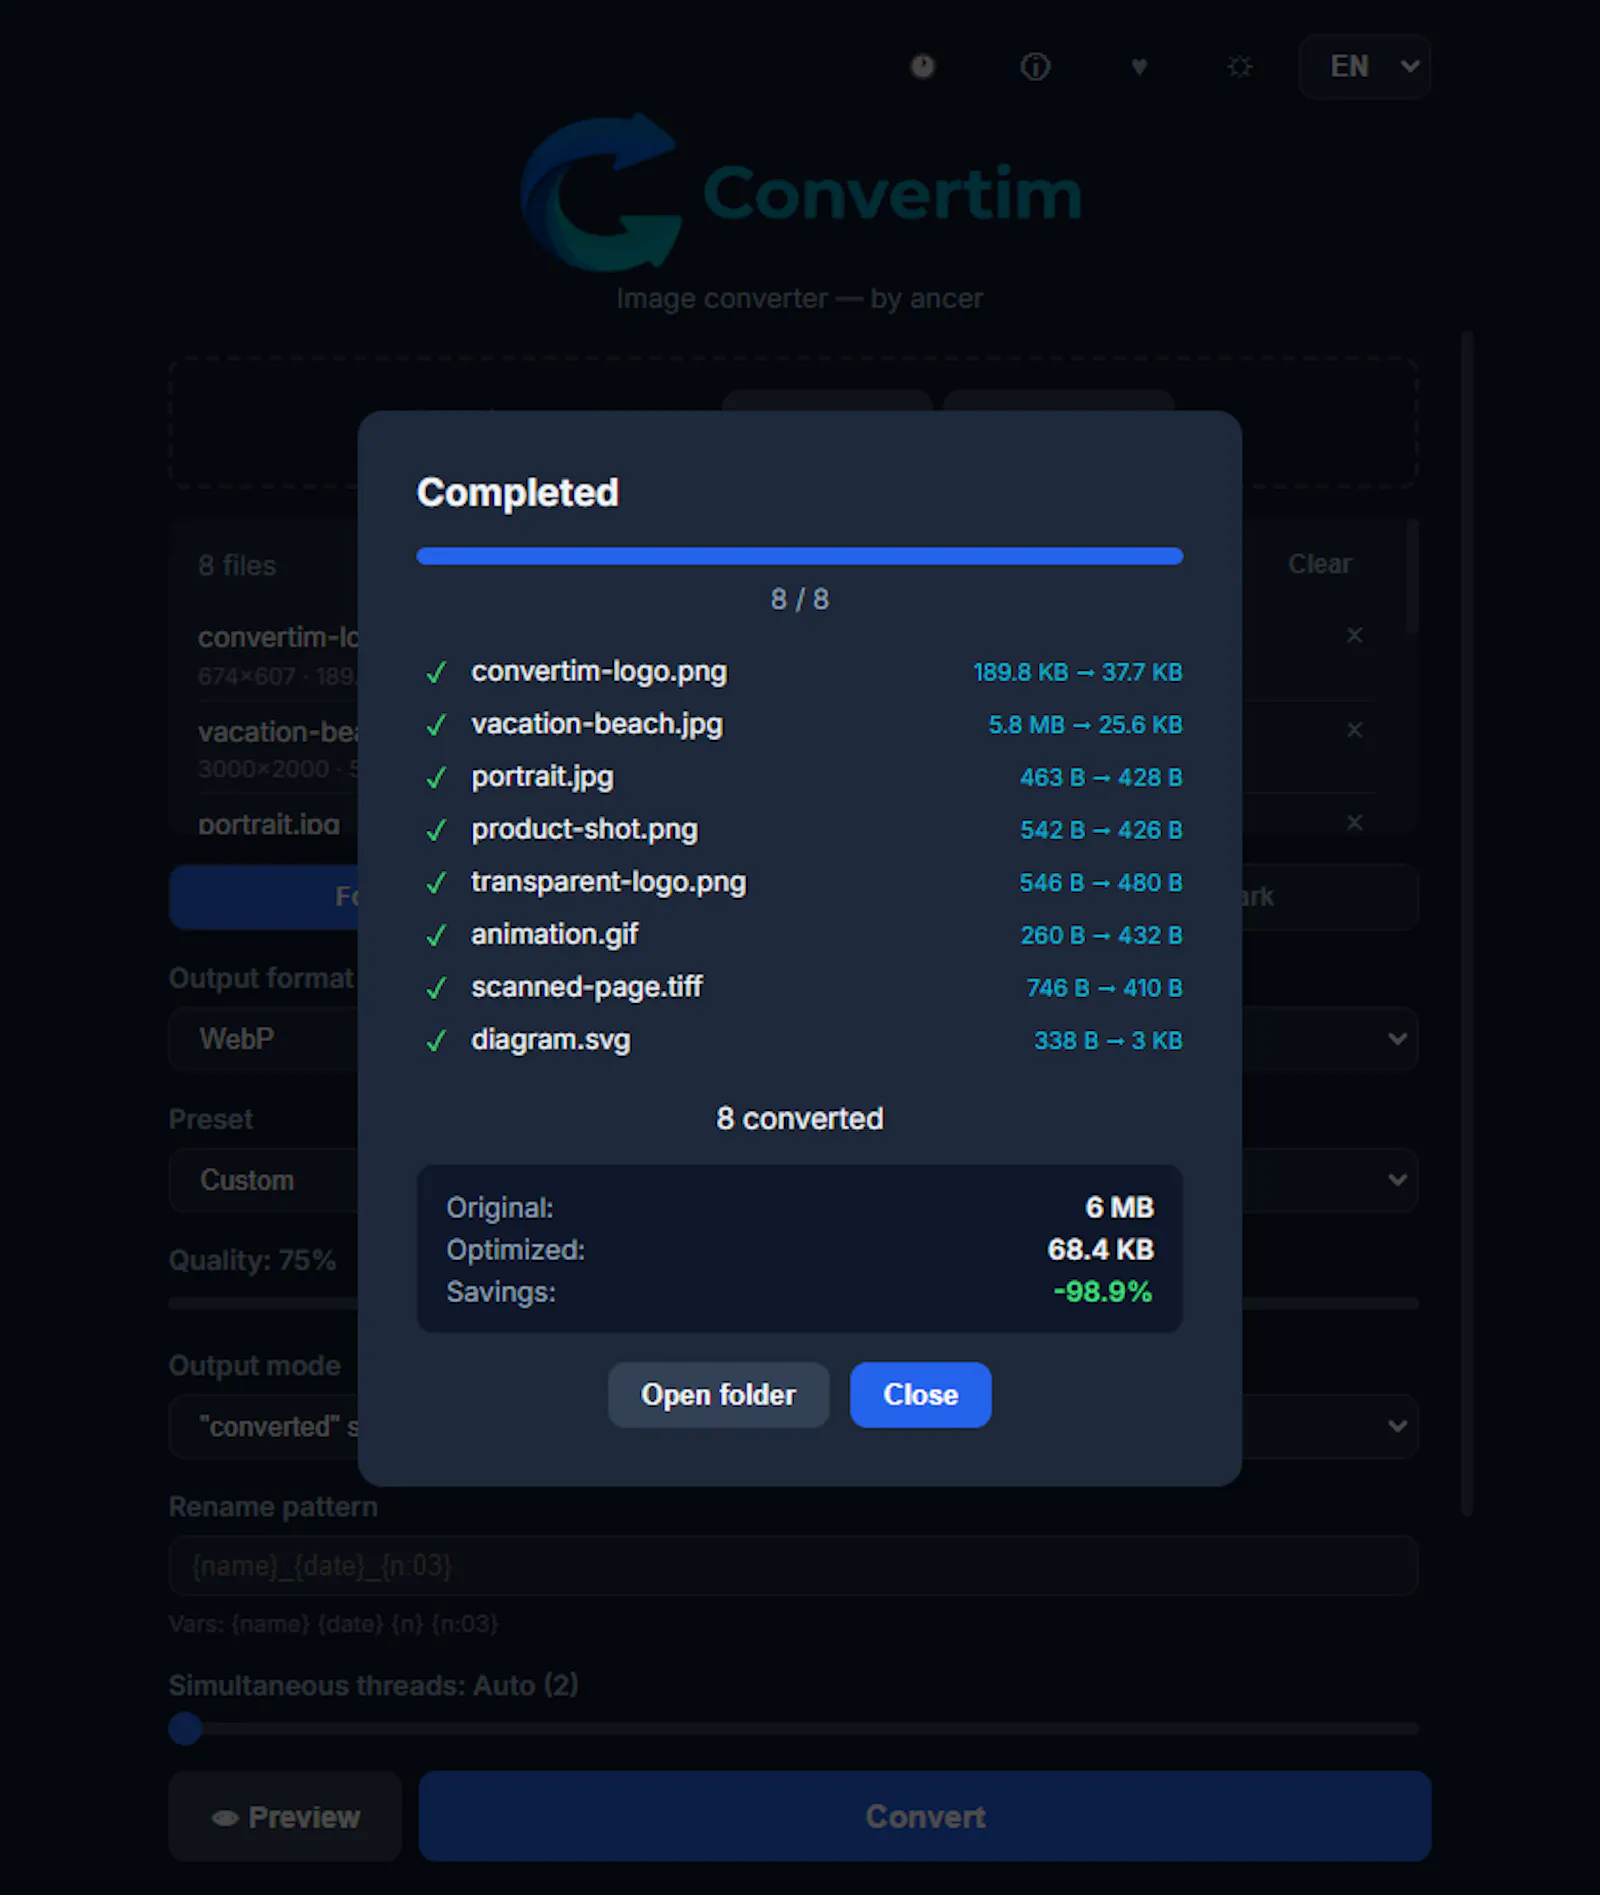Toggle the light/dark theme sun icon
Viewport: 1600px width, 1895px height.
pyautogui.click(x=1240, y=66)
